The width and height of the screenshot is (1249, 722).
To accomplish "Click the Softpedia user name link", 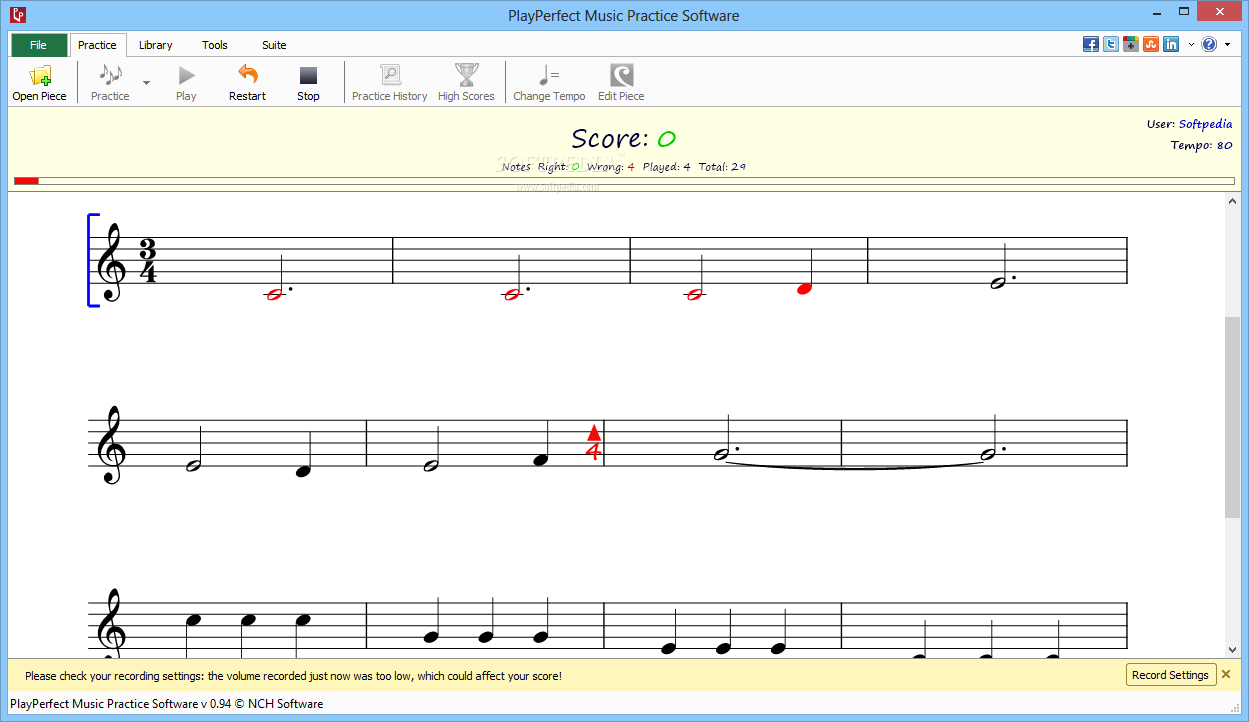I will click(1205, 124).
